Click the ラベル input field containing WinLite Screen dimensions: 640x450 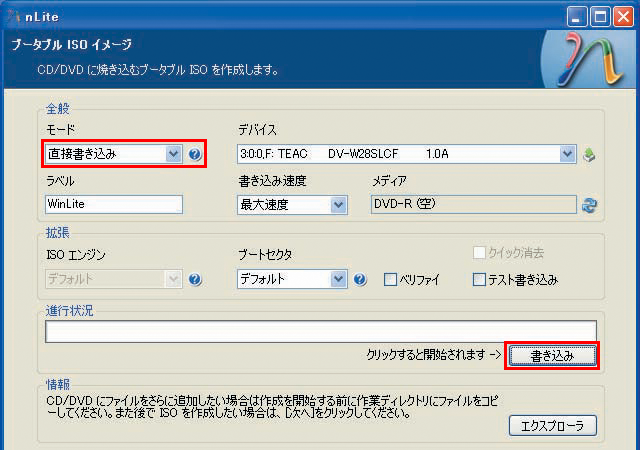pos(114,204)
